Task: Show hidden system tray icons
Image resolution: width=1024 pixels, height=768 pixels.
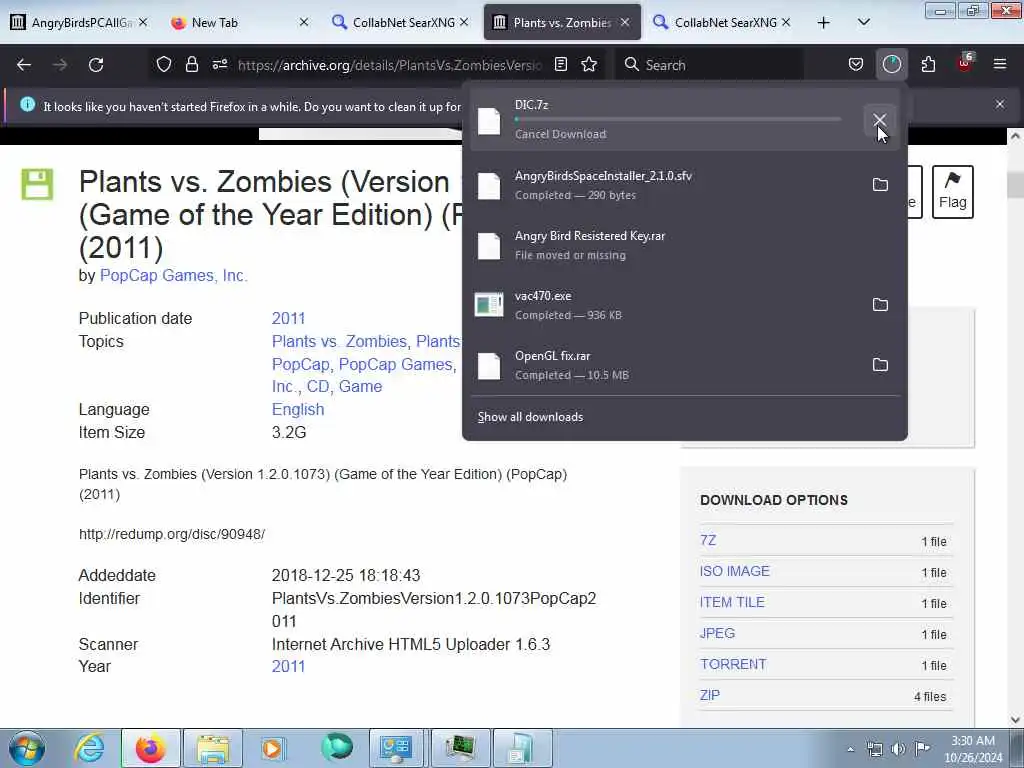Action: coord(850,749)
